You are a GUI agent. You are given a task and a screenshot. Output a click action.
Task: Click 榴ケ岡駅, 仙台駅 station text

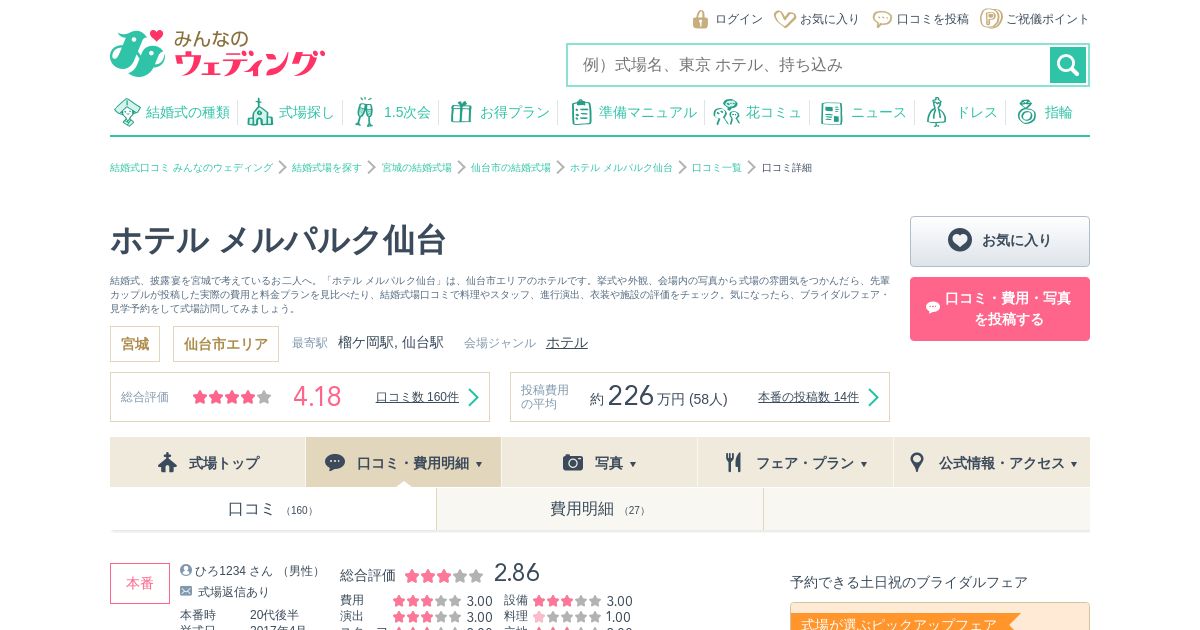pyautogui.click(x=391, y=343)
